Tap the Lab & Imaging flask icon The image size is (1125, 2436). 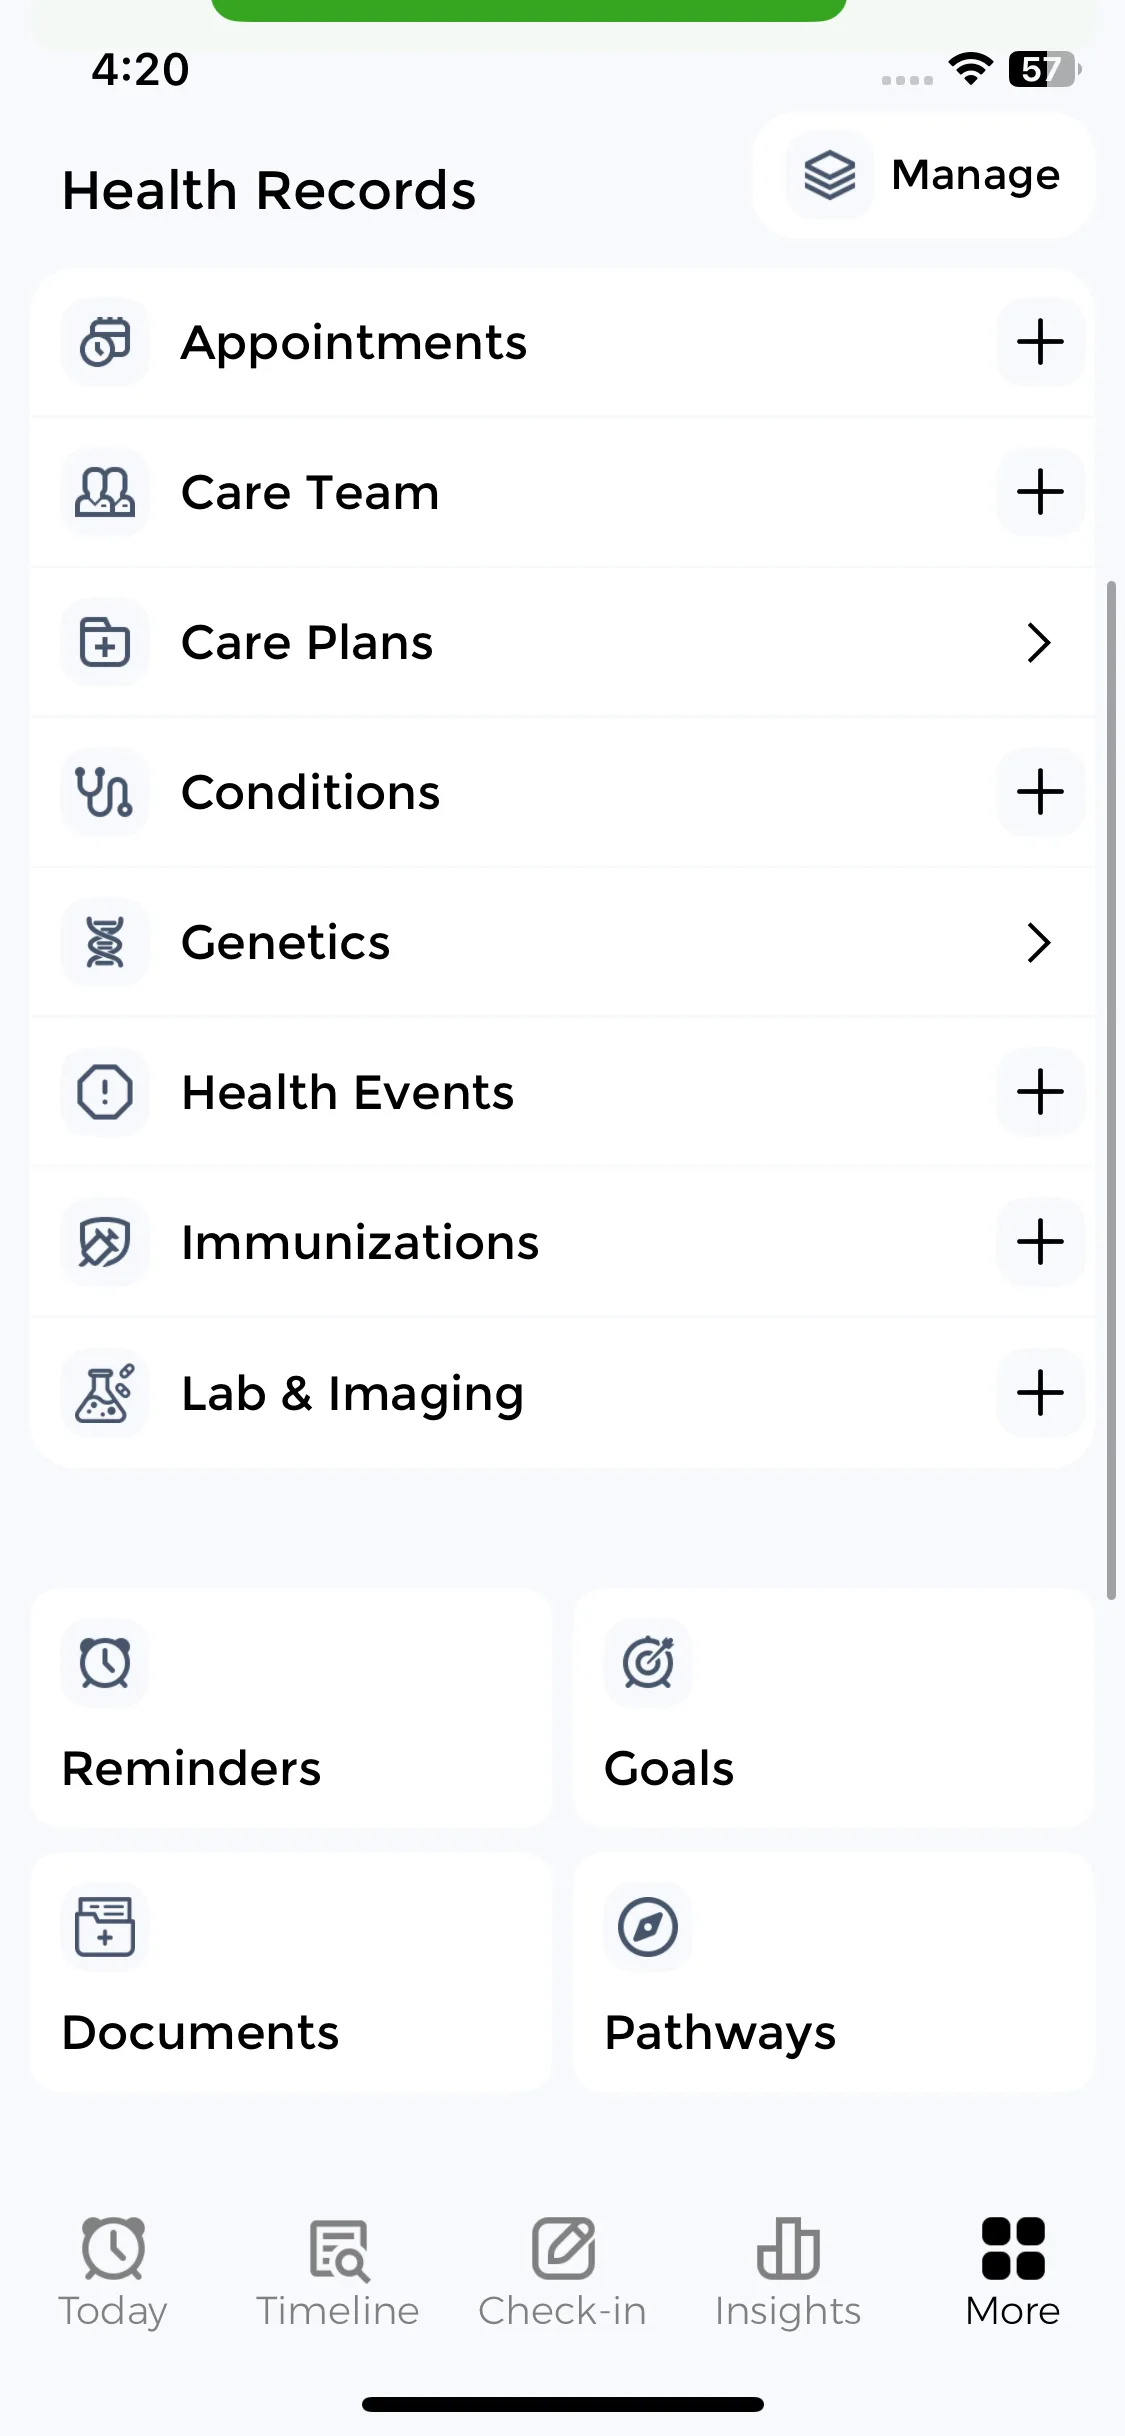click(105, 1393)
